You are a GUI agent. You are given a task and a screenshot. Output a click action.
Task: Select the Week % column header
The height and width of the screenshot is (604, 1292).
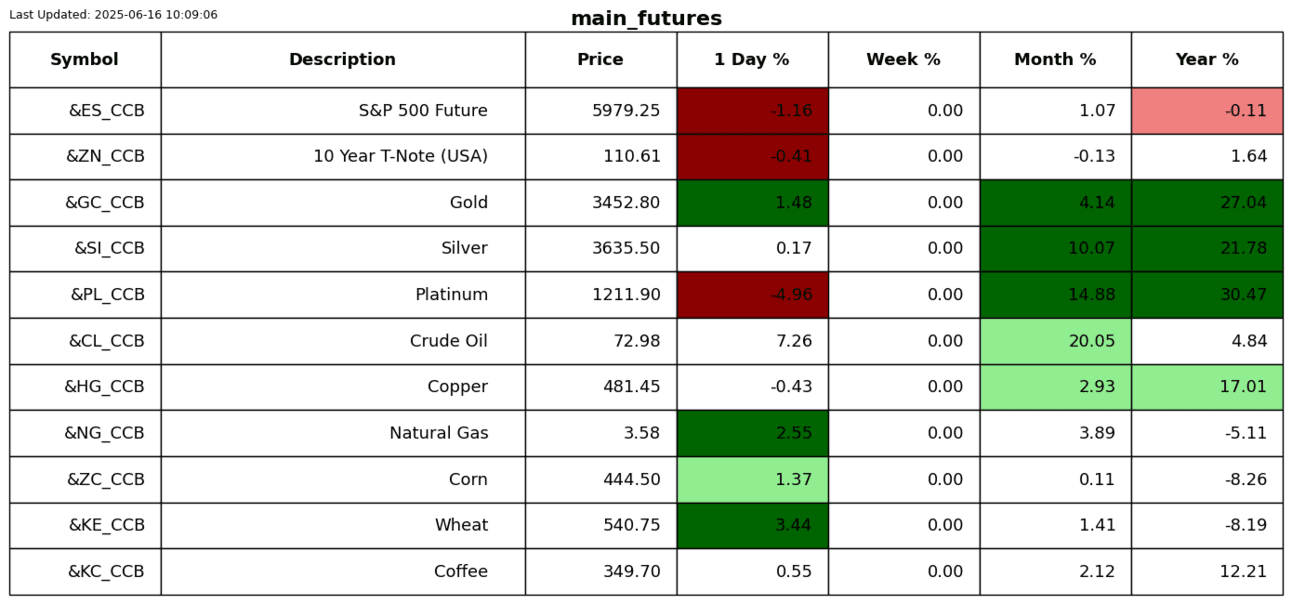click(x=903, y=60)
